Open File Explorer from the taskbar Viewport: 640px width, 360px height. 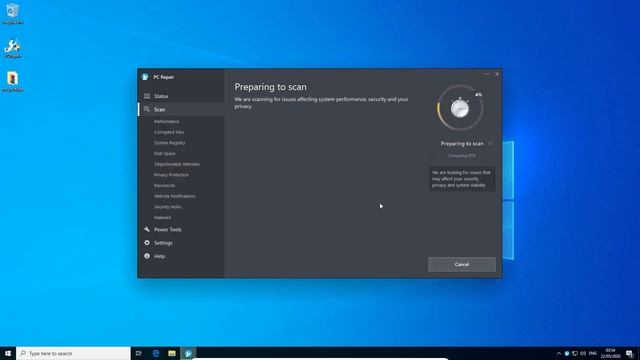172,353
